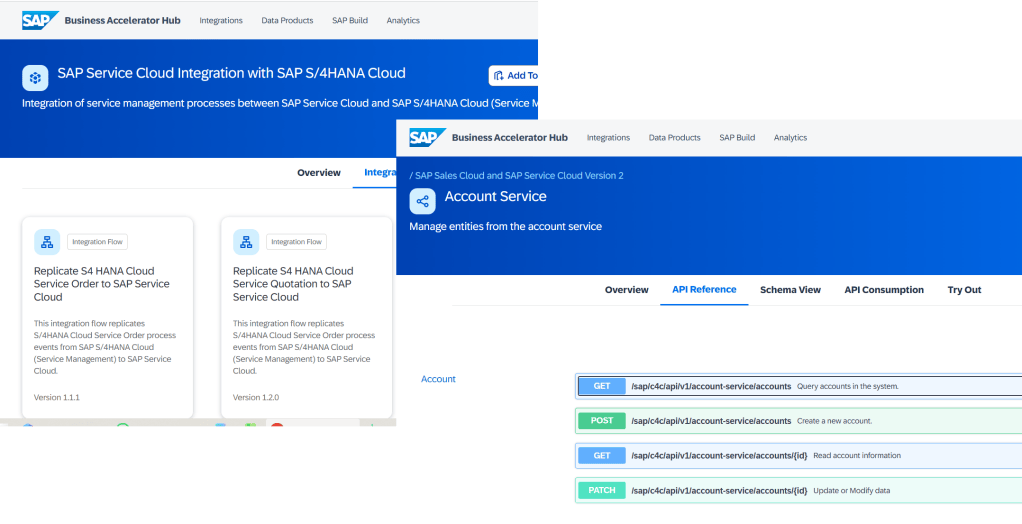Viewport: 1022px width, 524px height.
Task: Open the API Consumption tab
Action: [x=884, y=290]
